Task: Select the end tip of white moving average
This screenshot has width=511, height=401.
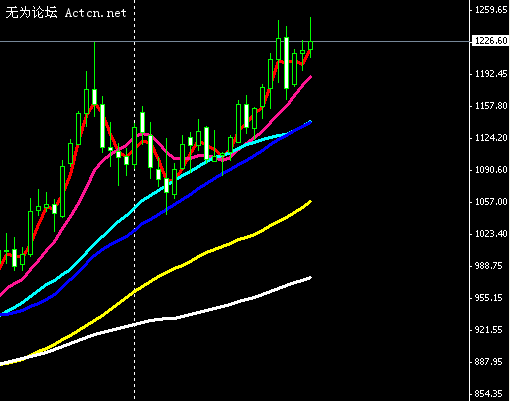Action: 310,278
